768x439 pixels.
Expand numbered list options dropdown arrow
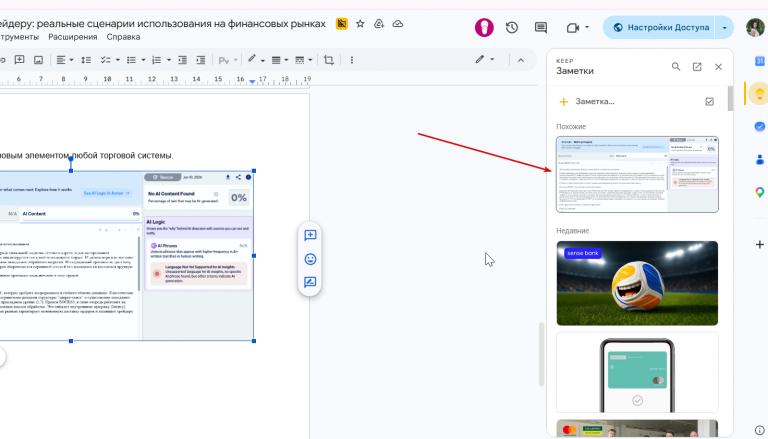coord(168,60)
